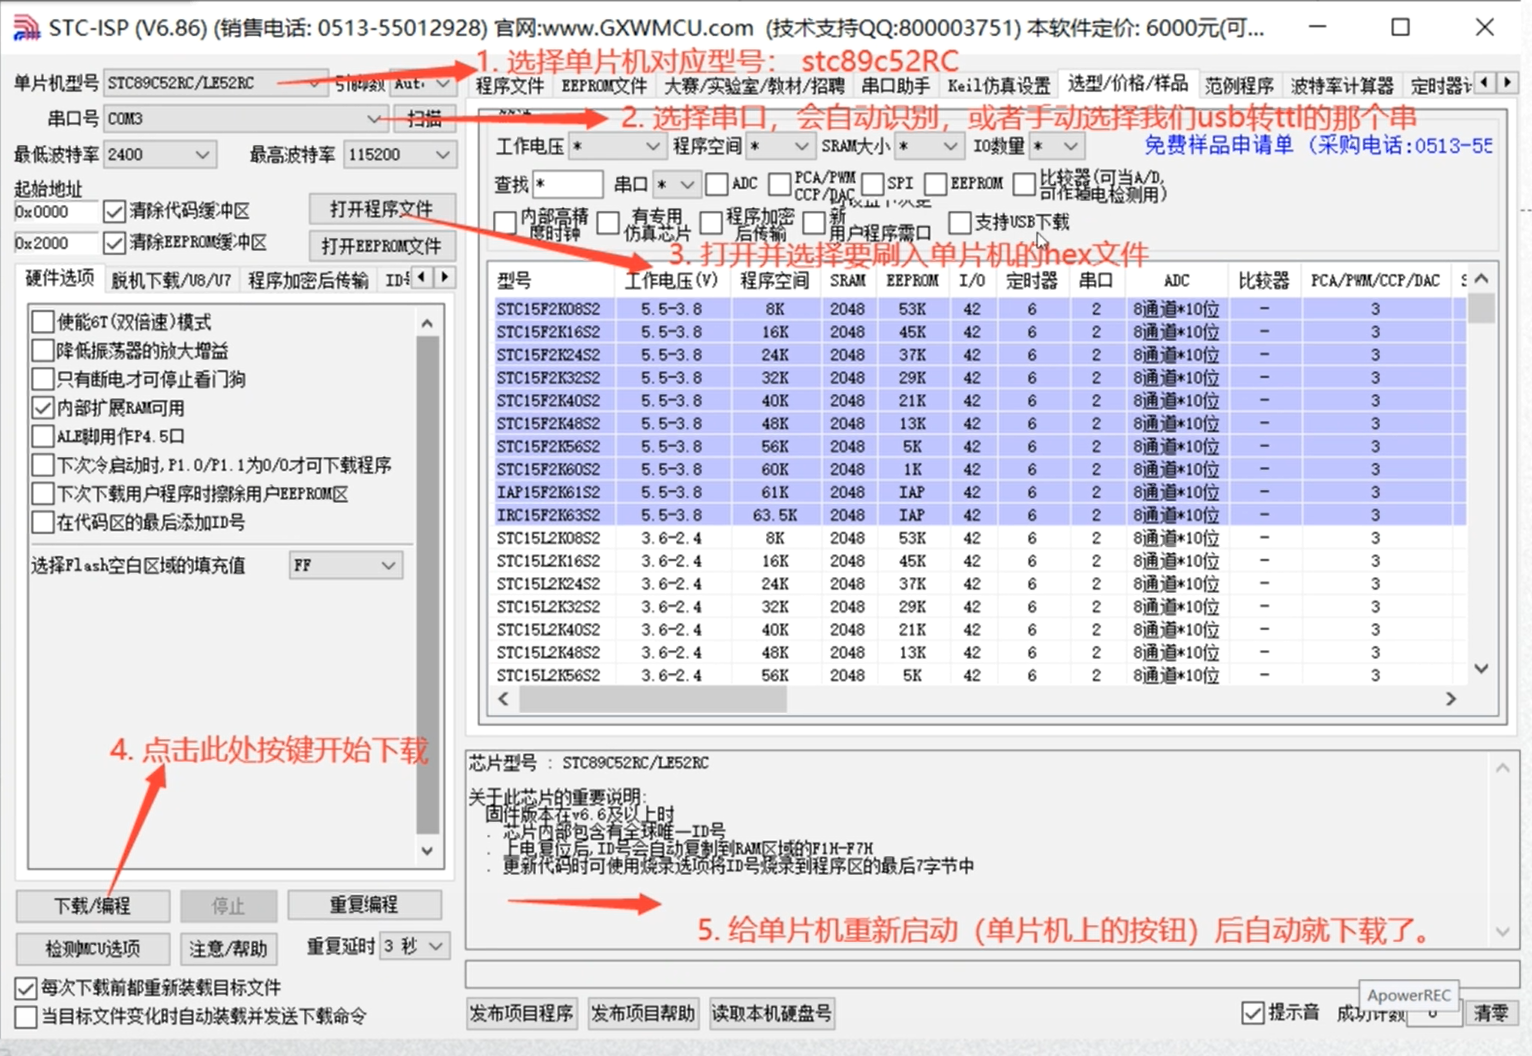Select 硬件选项 tab
The width and height of the screenshot is (1532, 1056).
[59, 278]
